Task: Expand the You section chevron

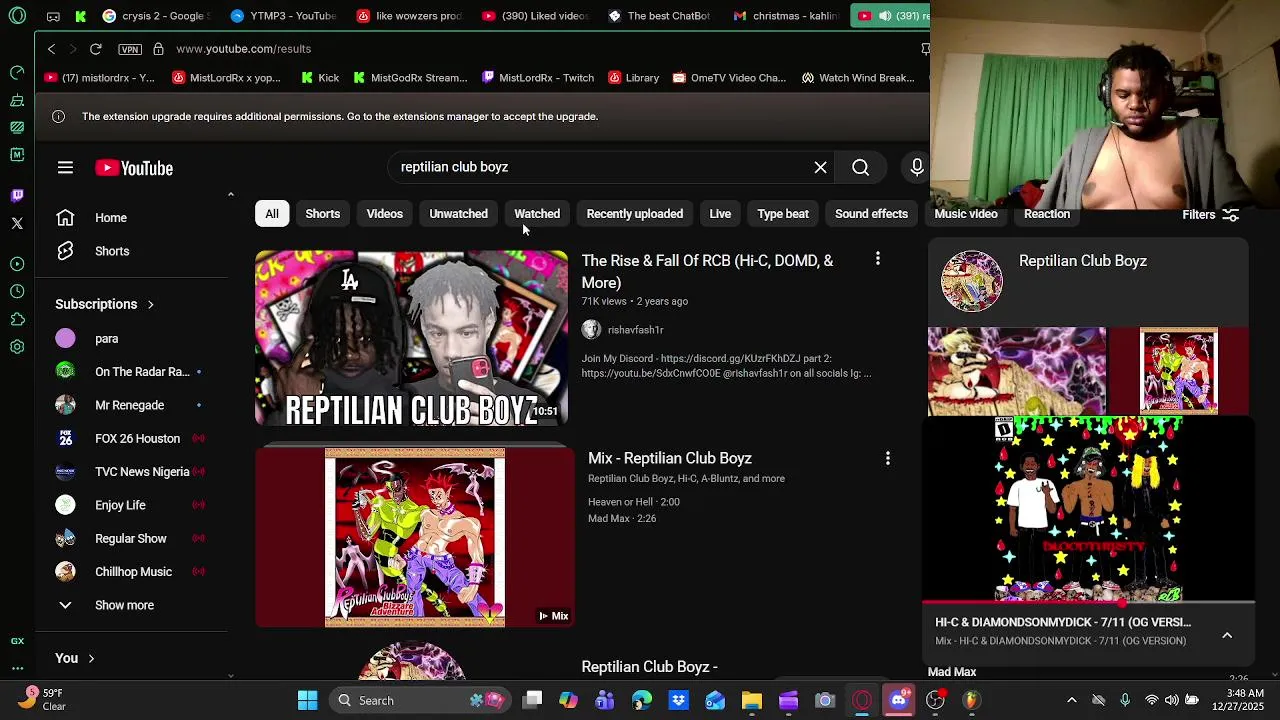Action: [x=91, y=658]
